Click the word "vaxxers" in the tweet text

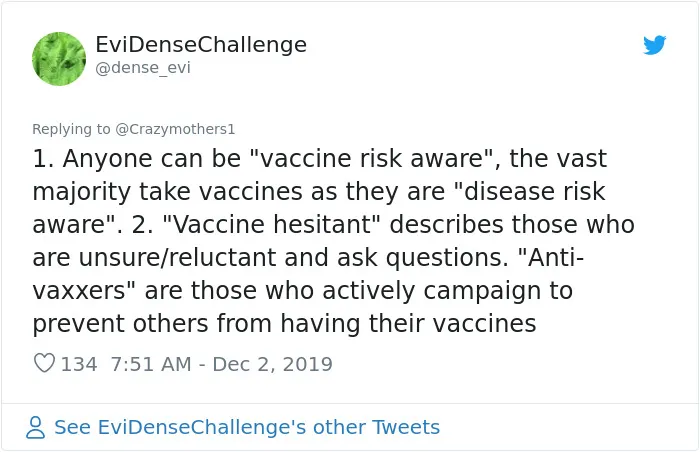(80, 291)
